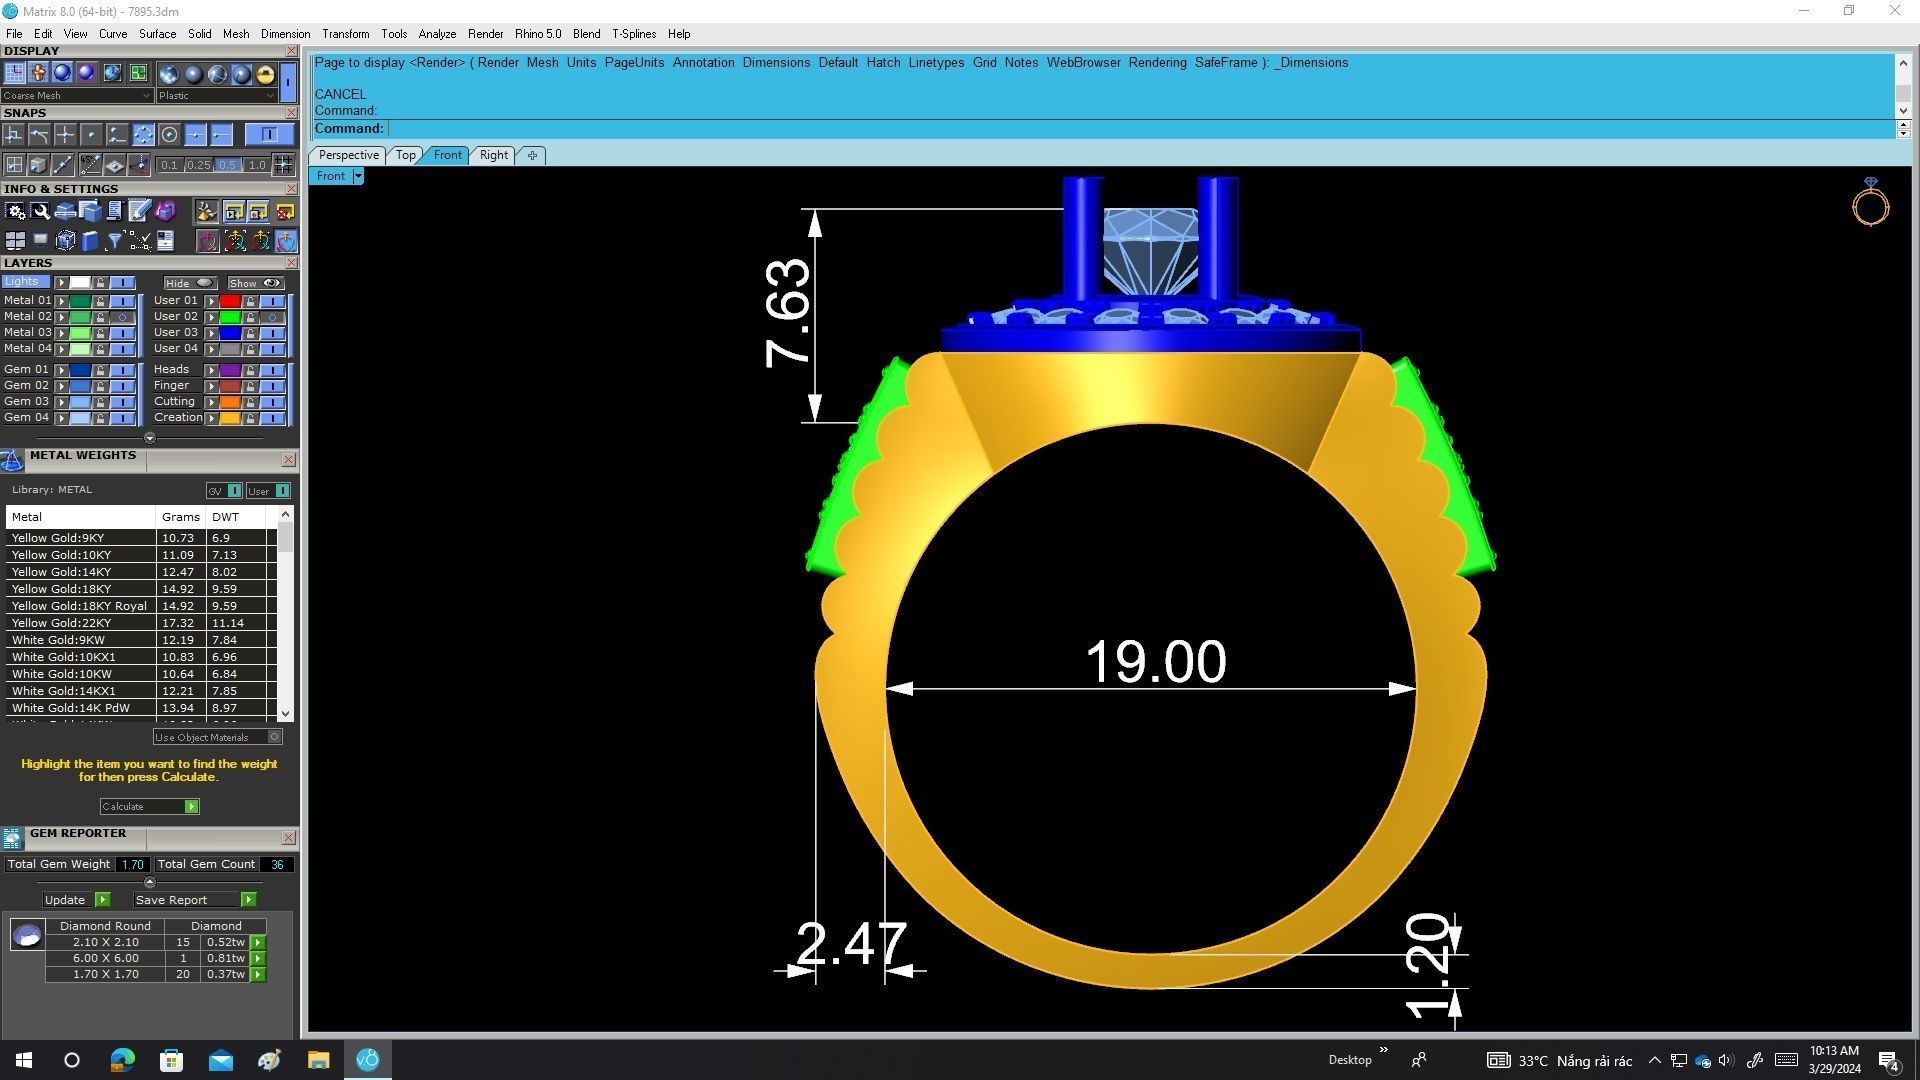Click the Creation layer yellow color swatch

pyautogui.click(x=230, y=418)
